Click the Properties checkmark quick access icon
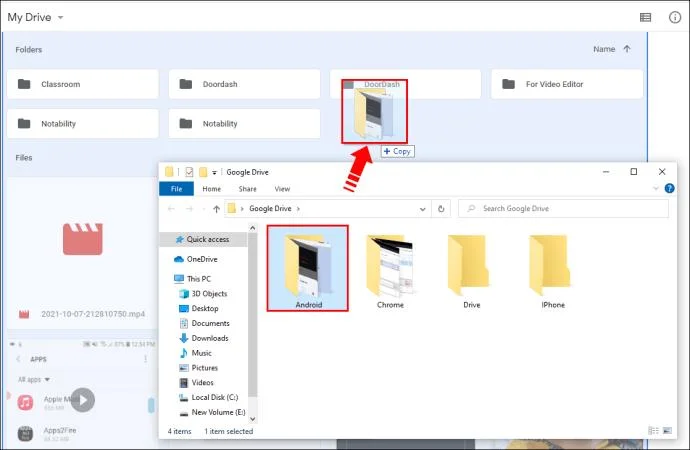Screen dimensions: 690x450 click(189, 172)
